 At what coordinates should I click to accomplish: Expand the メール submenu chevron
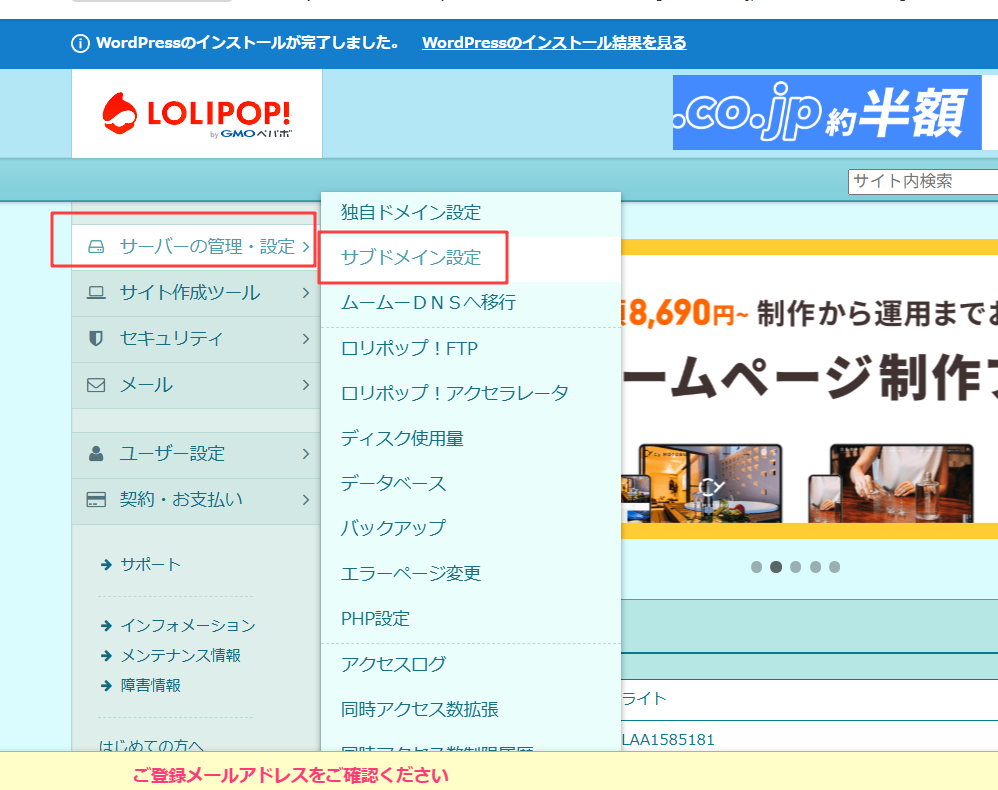(x=306, y=384)
